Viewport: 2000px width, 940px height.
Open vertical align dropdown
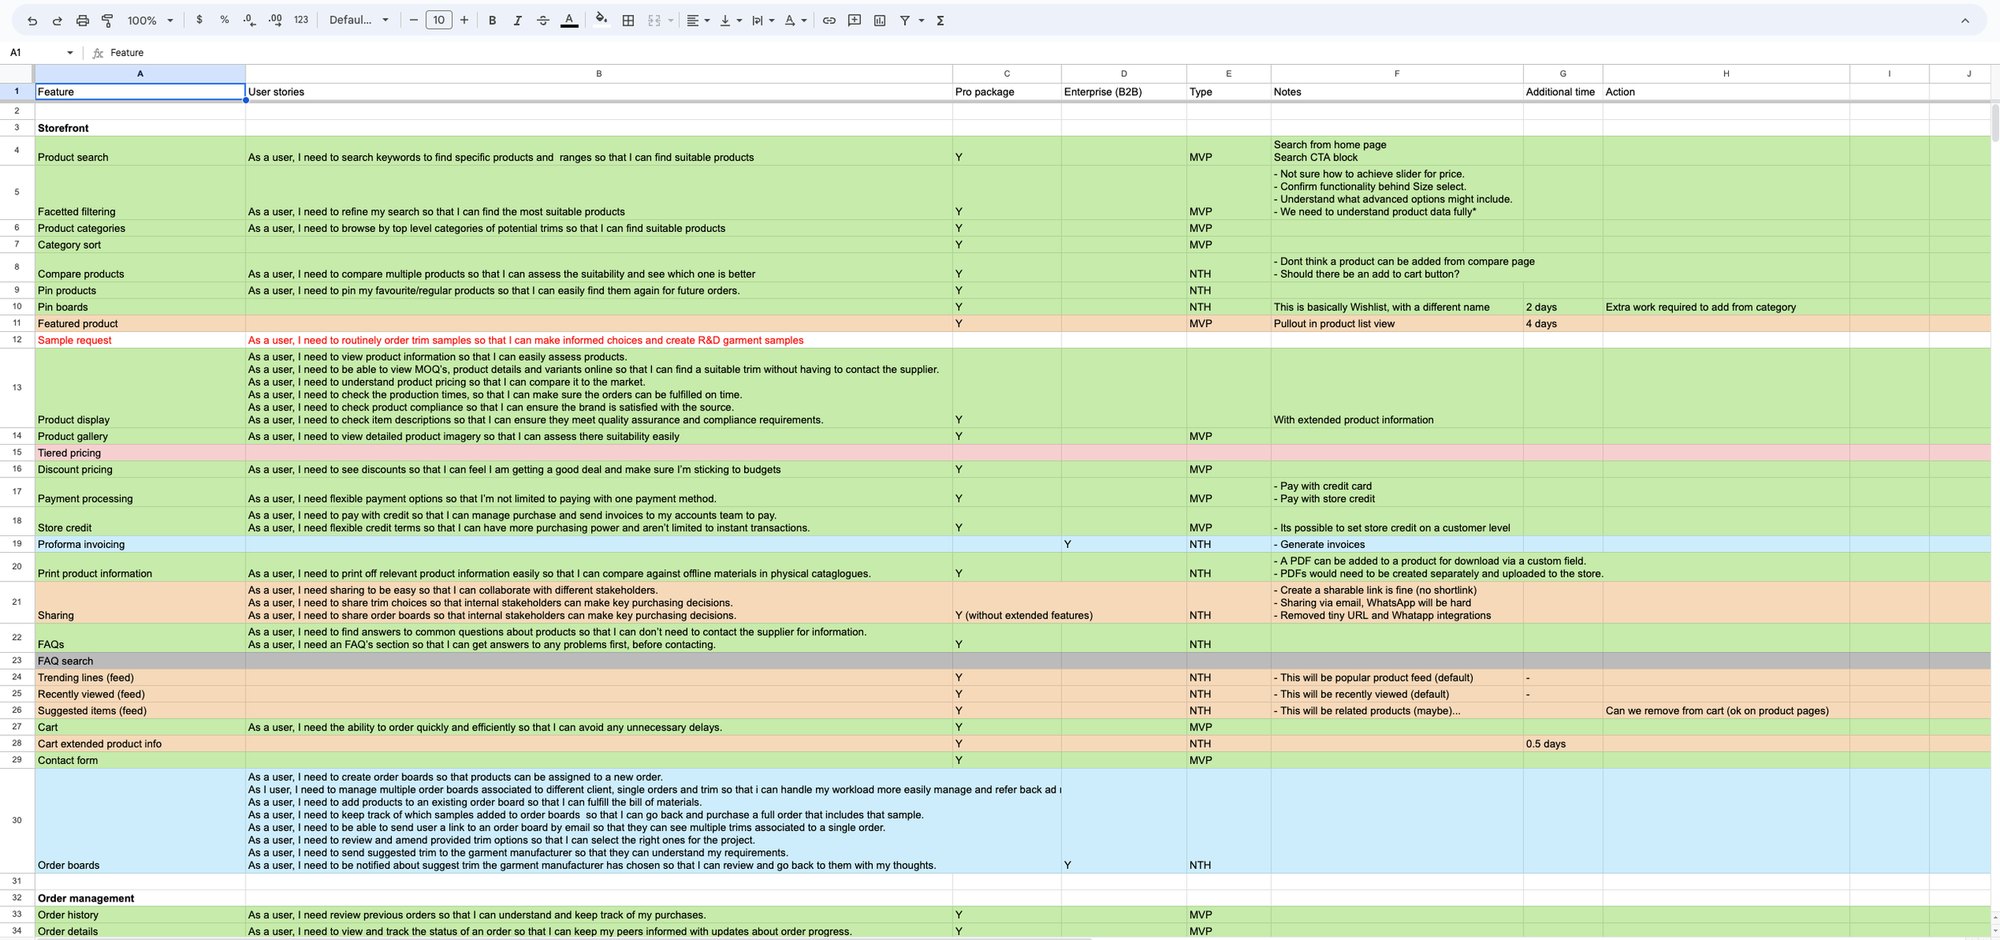[730, 20]
